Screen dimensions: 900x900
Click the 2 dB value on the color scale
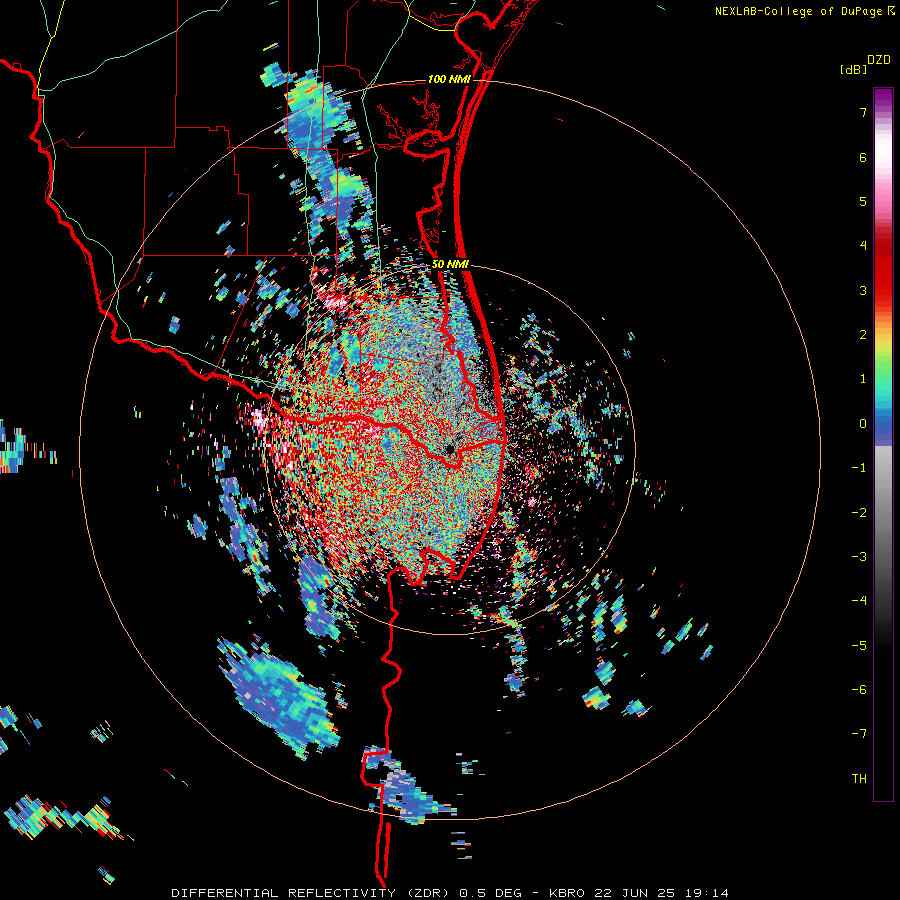point(863,335)
